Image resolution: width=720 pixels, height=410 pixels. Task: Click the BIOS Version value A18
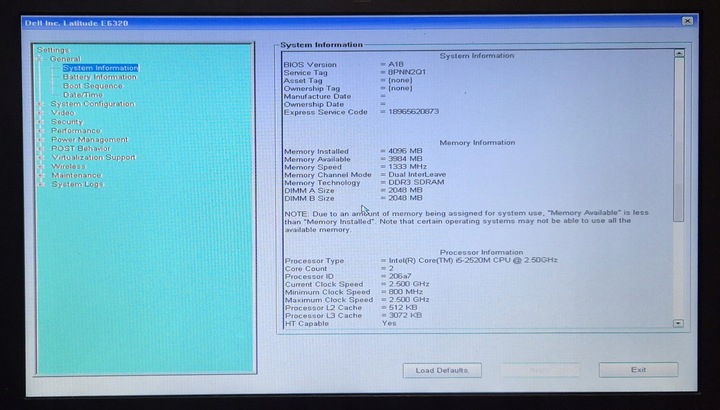coord(396,64)
